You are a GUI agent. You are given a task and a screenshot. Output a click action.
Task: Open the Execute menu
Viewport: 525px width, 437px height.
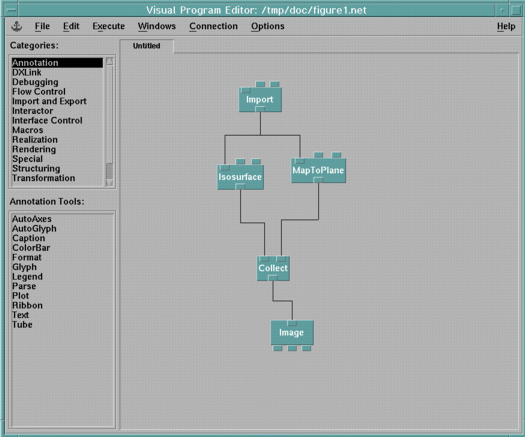108,26
